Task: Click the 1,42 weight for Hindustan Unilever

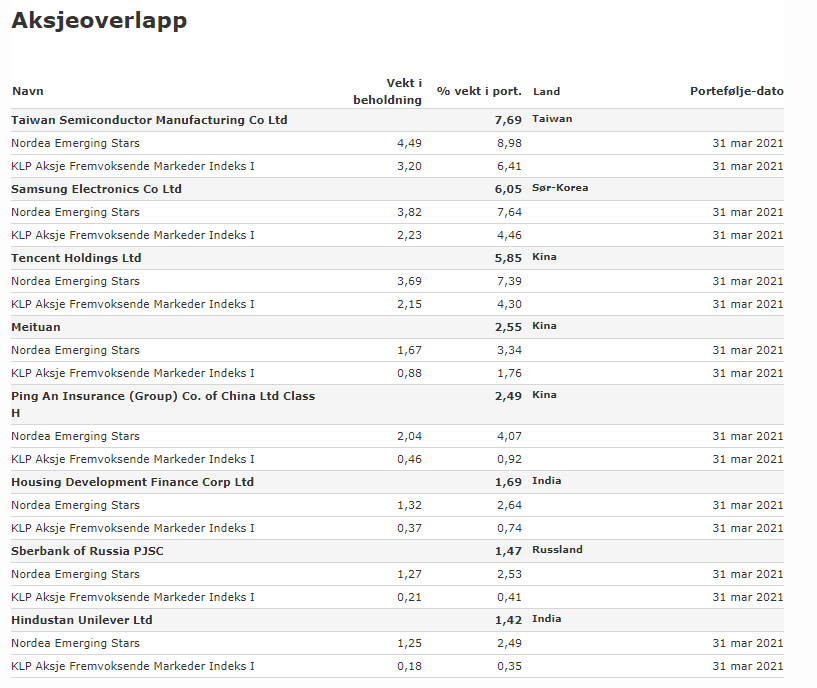Action: point(508,620)
